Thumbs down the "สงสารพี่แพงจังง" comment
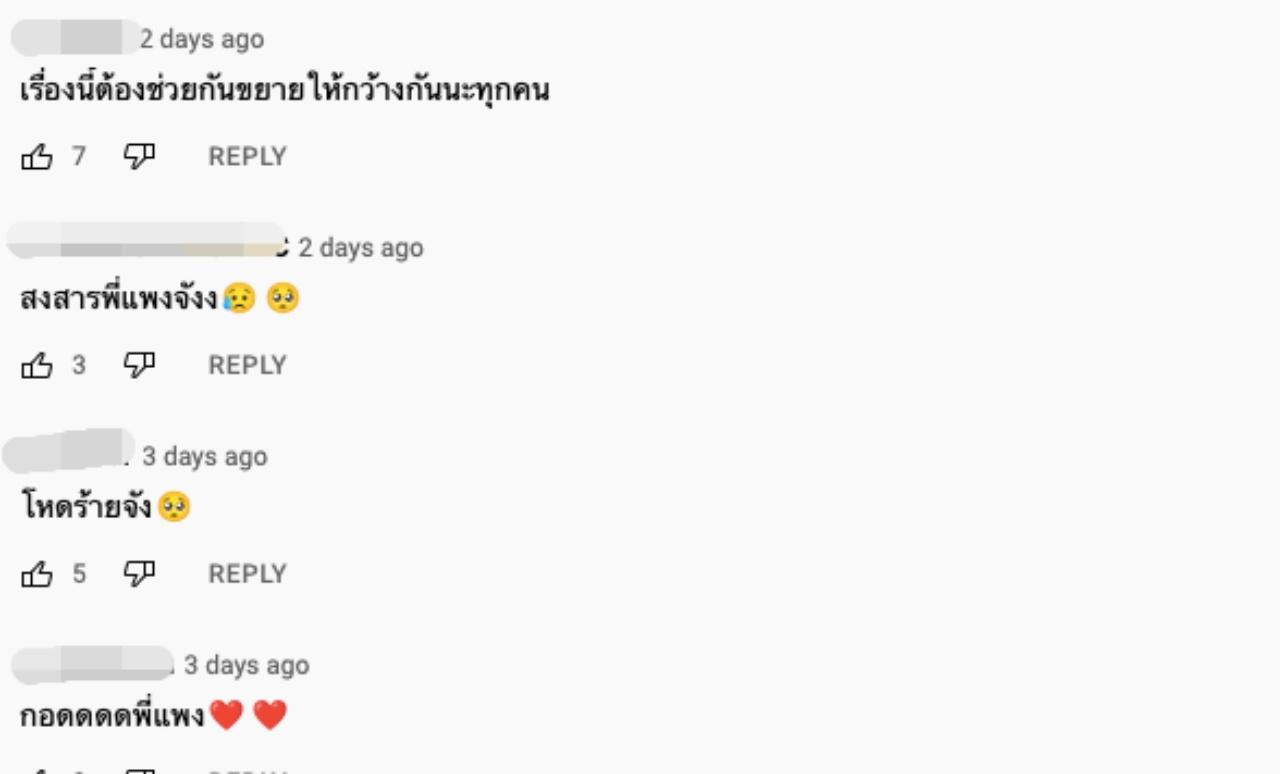Viewport: 1280px width, 774px height. point(139,365)
